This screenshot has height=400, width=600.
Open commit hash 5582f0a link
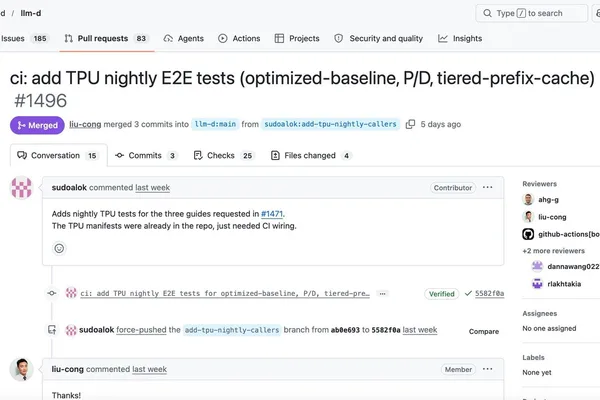489,294
